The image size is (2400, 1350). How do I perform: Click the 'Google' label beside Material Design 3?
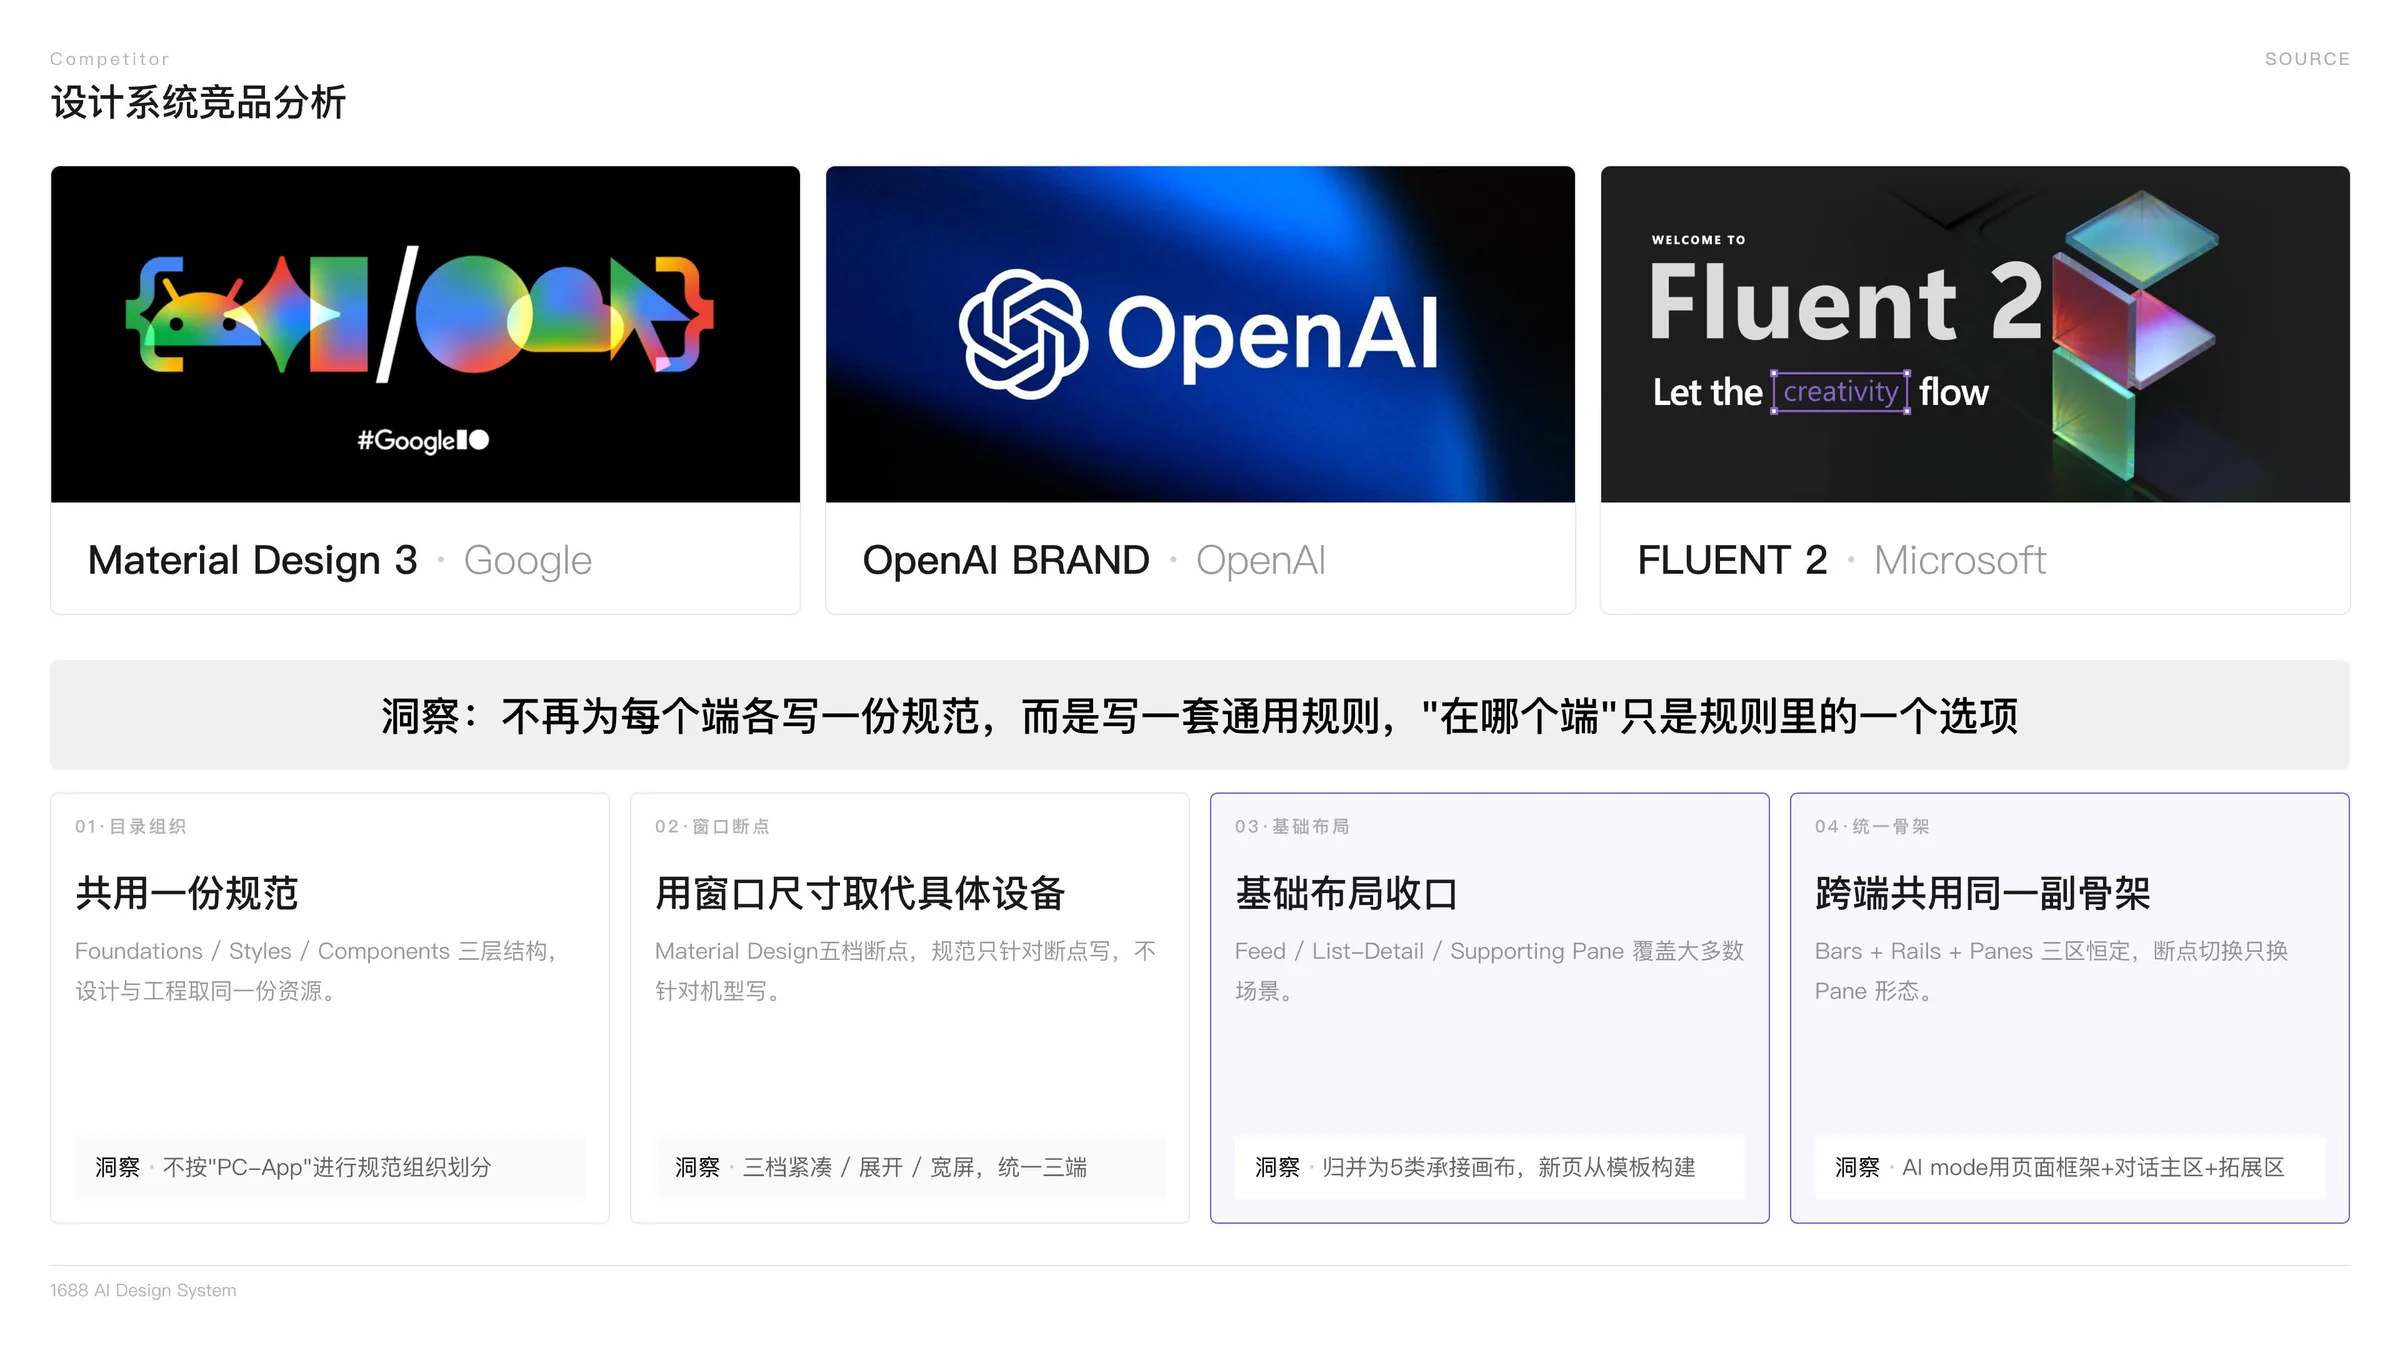[x=528, y=560]
